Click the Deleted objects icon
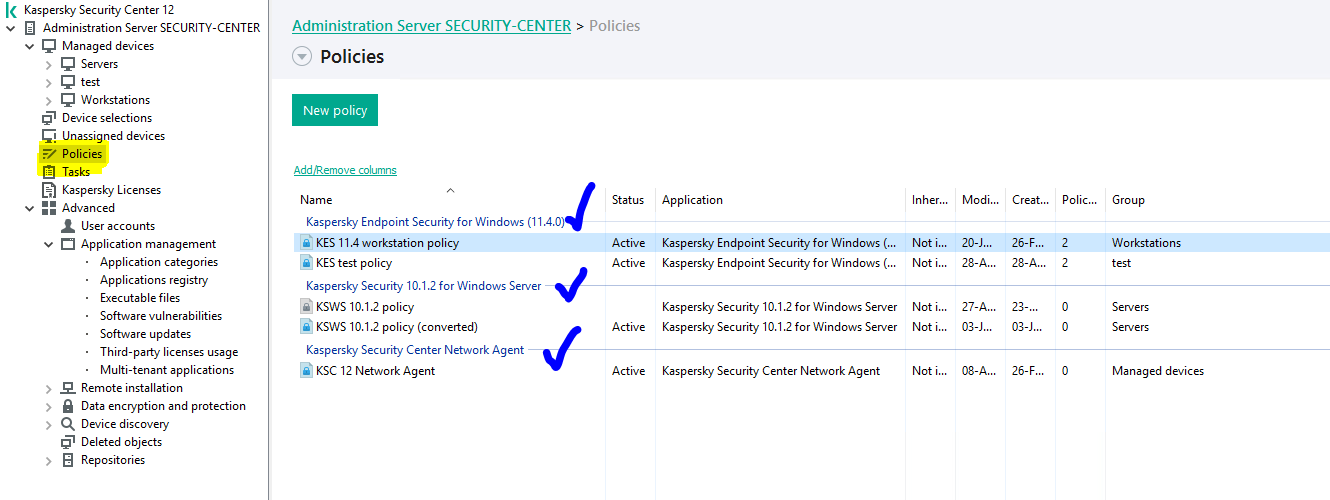This screenshot has height=500, width=1330. pos(68,442)
